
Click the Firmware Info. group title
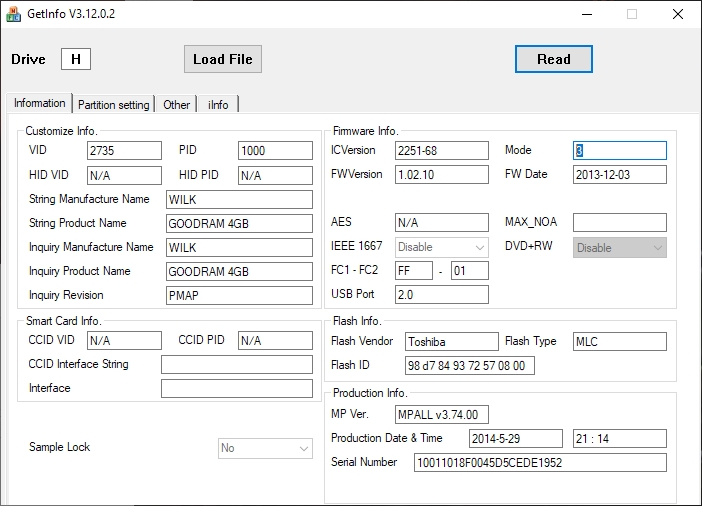click(x=366, y=131)
